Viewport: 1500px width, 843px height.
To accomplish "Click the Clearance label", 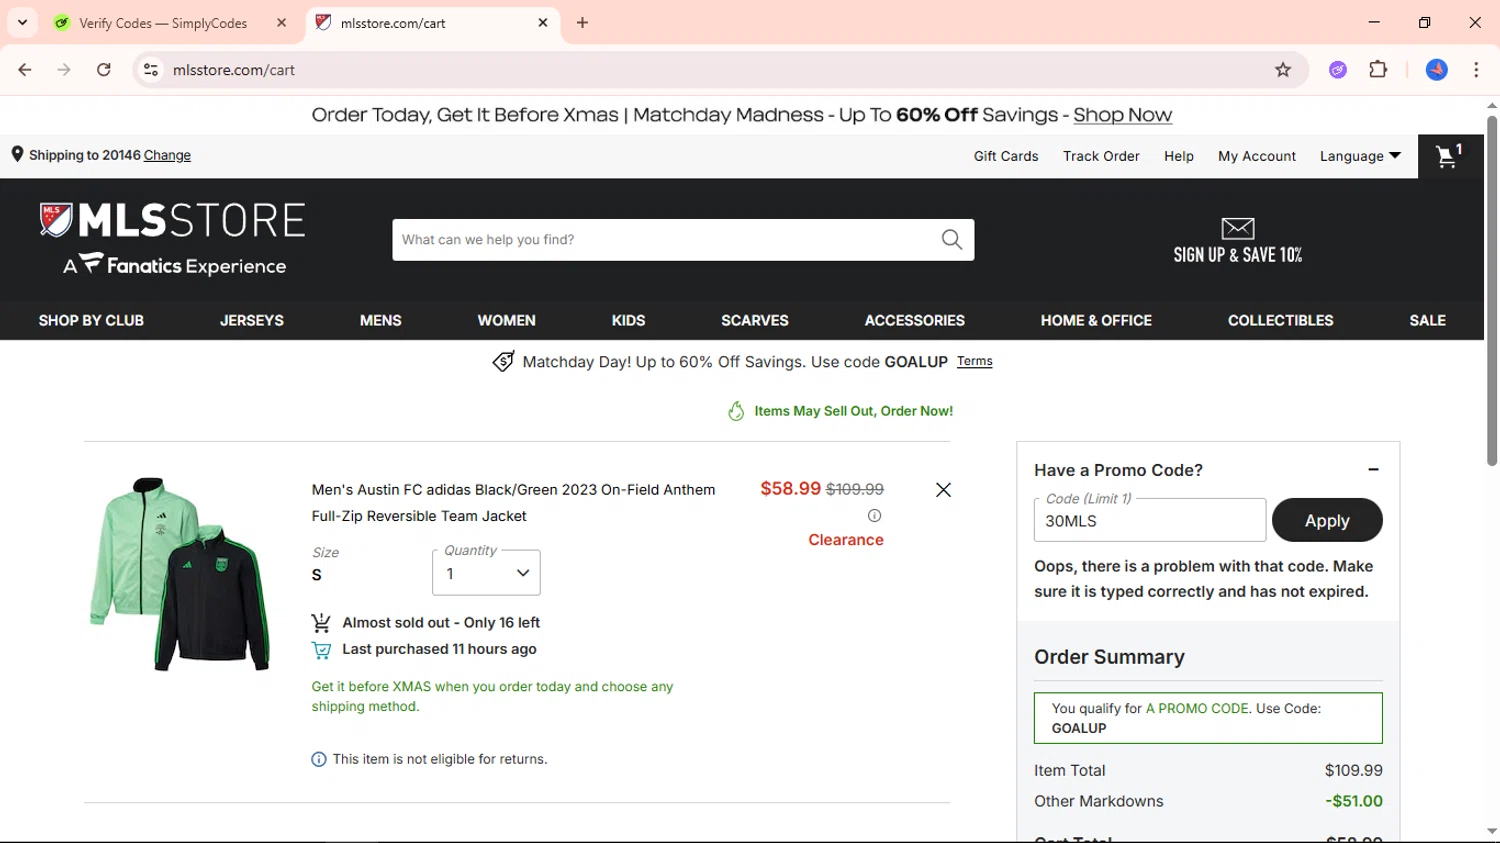I will coord(846,540).
